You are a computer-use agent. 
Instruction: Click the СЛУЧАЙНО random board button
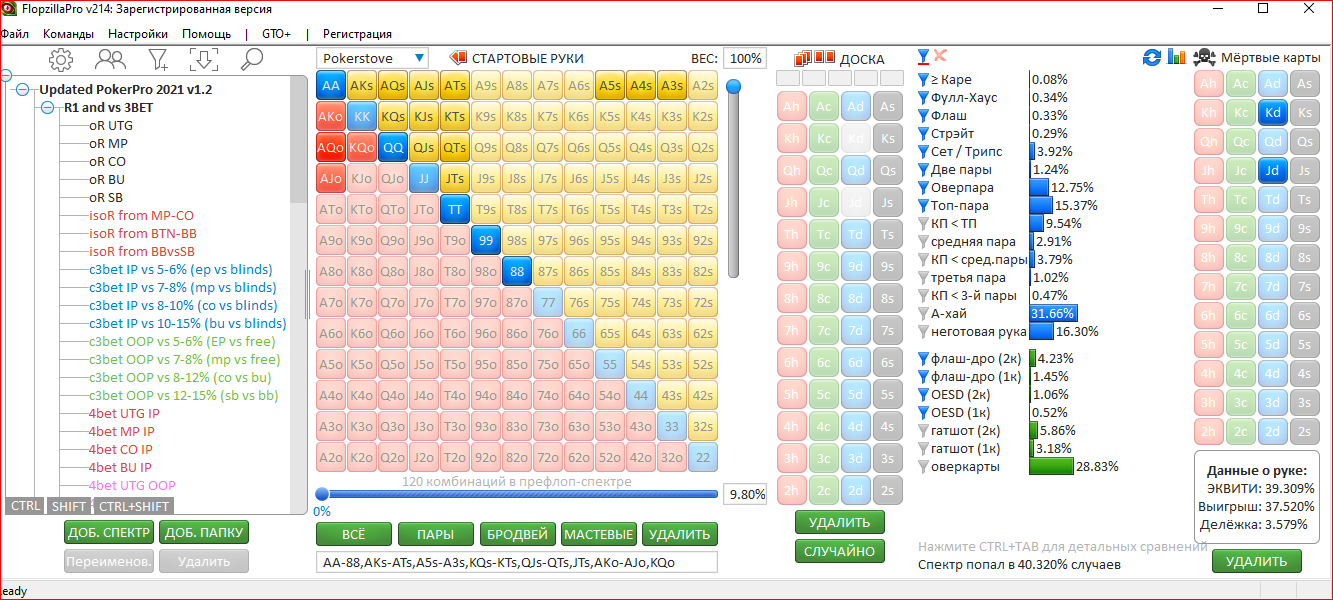[x=840, y=551]
